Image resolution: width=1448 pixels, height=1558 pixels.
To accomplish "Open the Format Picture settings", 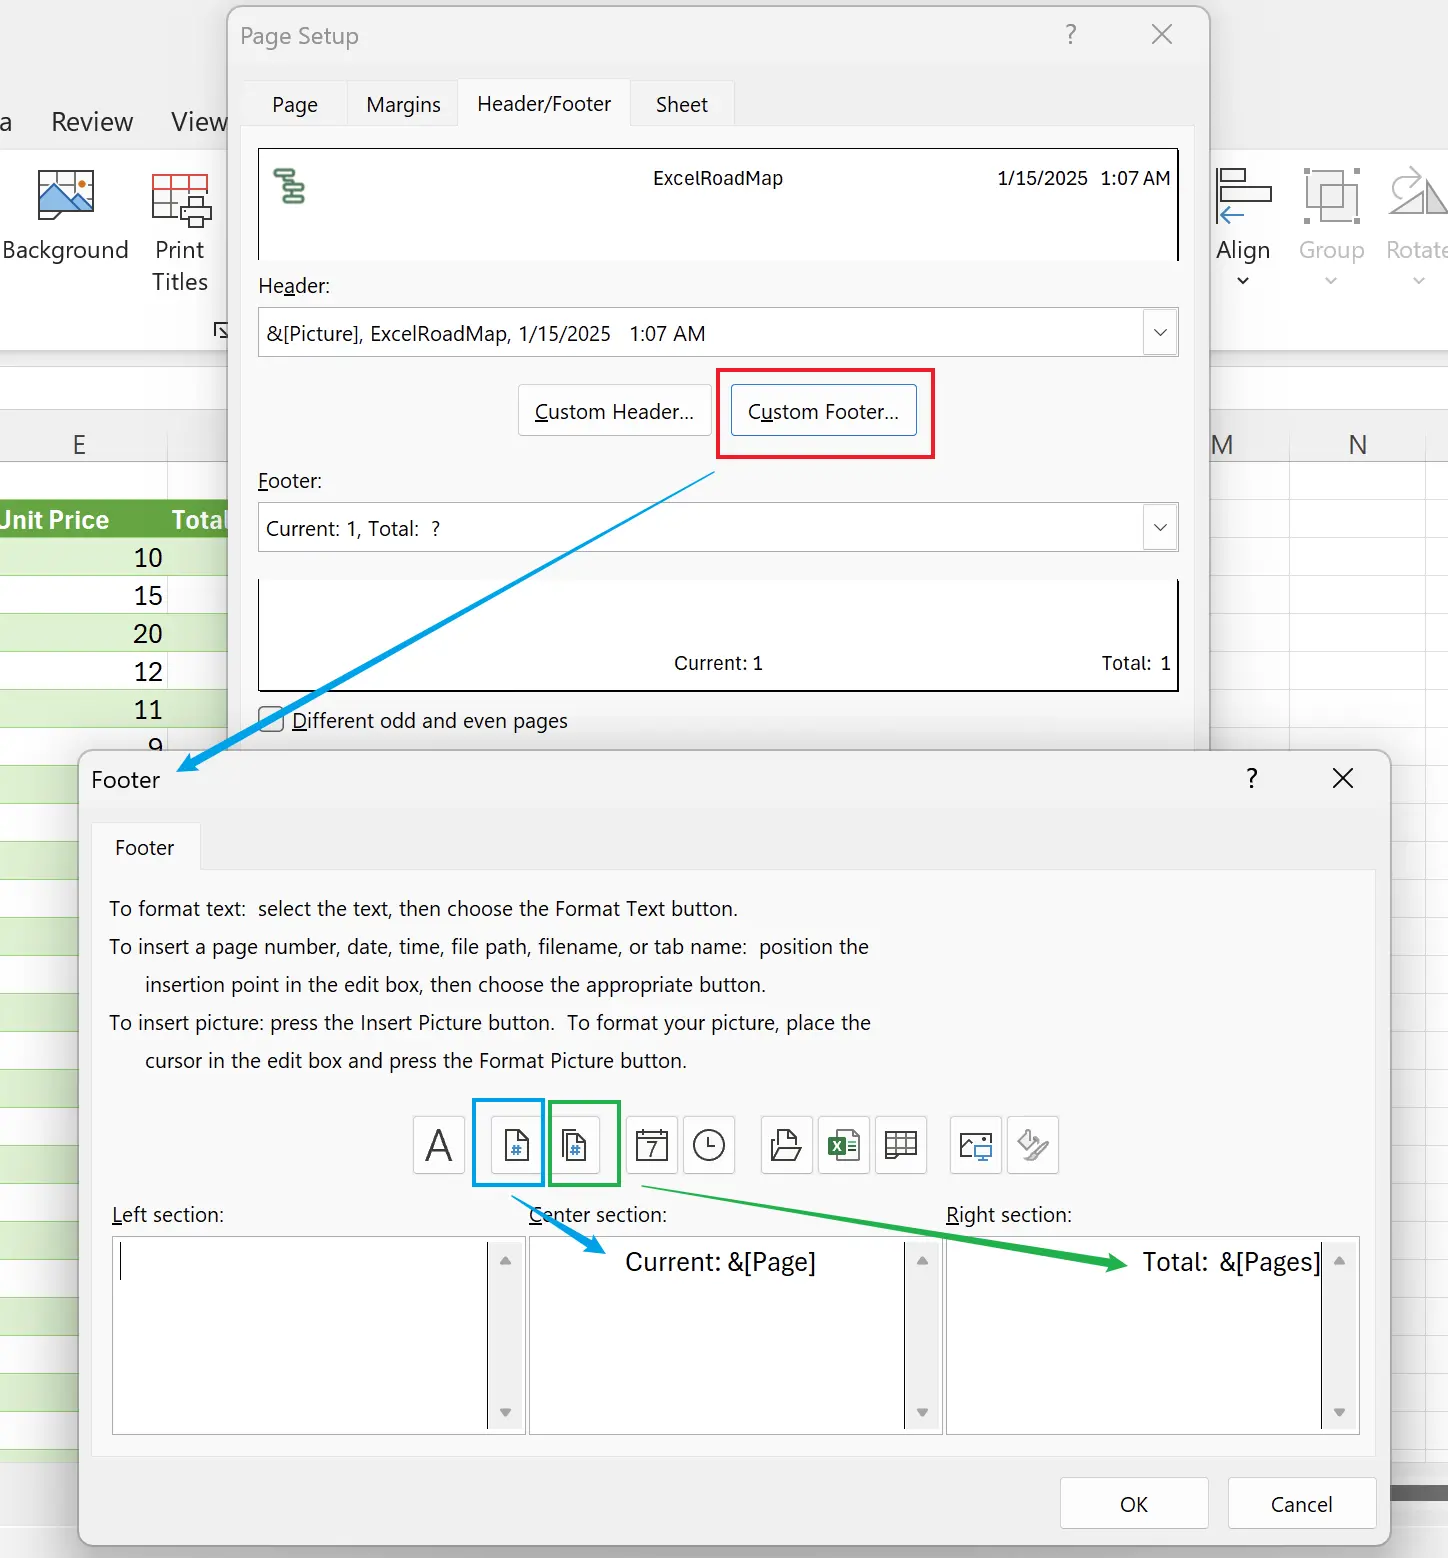I will [x=1032, y=1144].
